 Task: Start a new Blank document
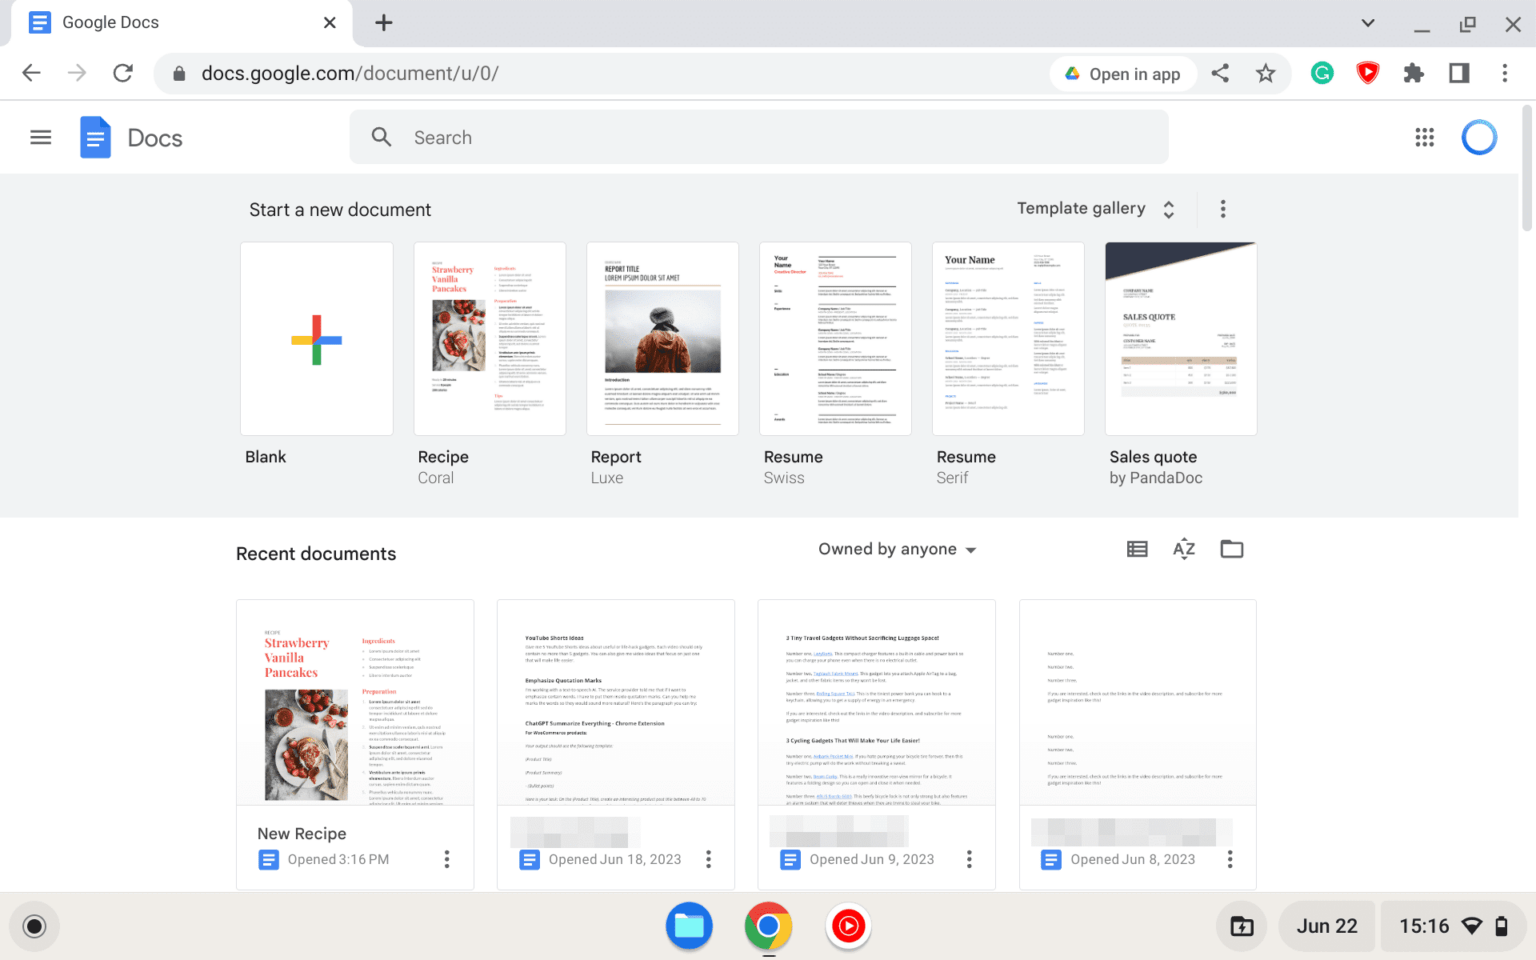coord(316,338)
